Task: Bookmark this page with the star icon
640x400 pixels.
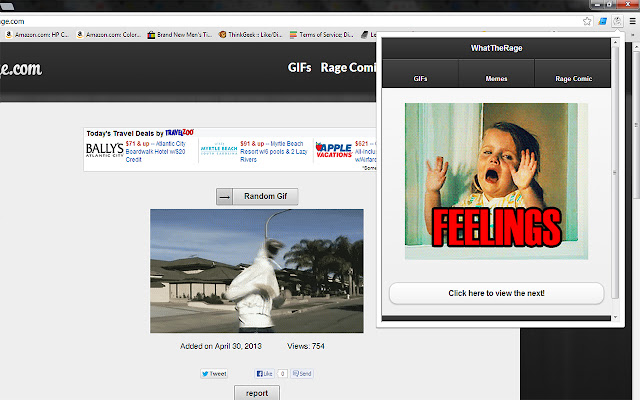Action: click(x=587, y=20)
